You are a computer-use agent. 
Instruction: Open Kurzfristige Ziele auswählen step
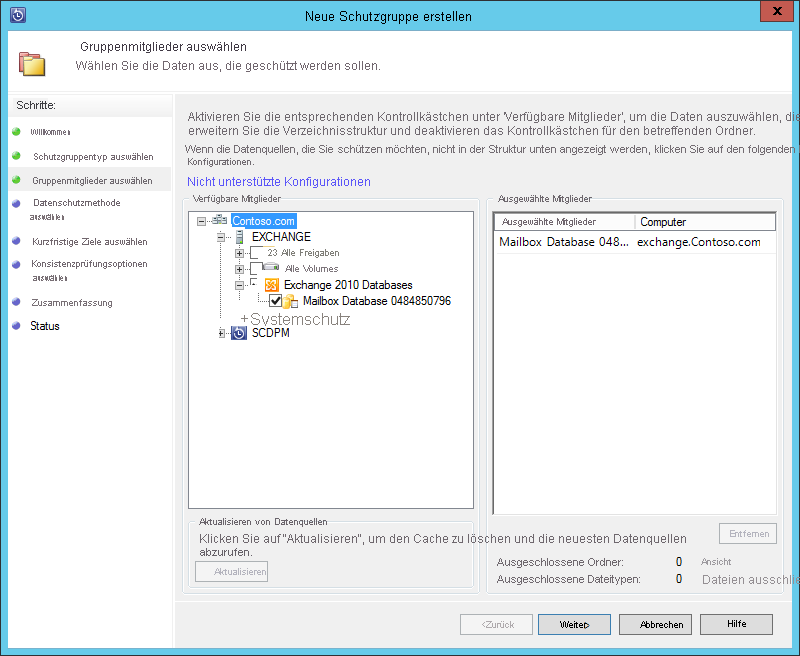pos(90,241)
